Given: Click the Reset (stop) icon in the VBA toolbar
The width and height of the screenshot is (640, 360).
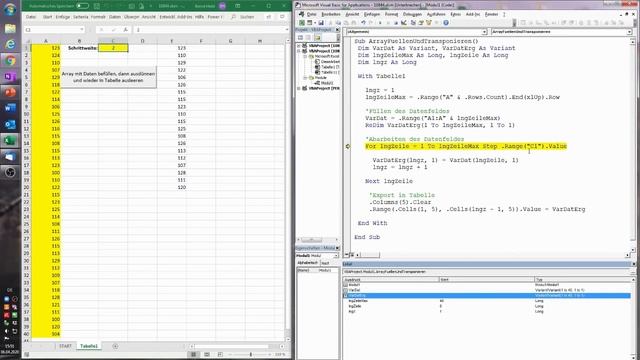Looking at the screenshot, I should click(396, 23).
